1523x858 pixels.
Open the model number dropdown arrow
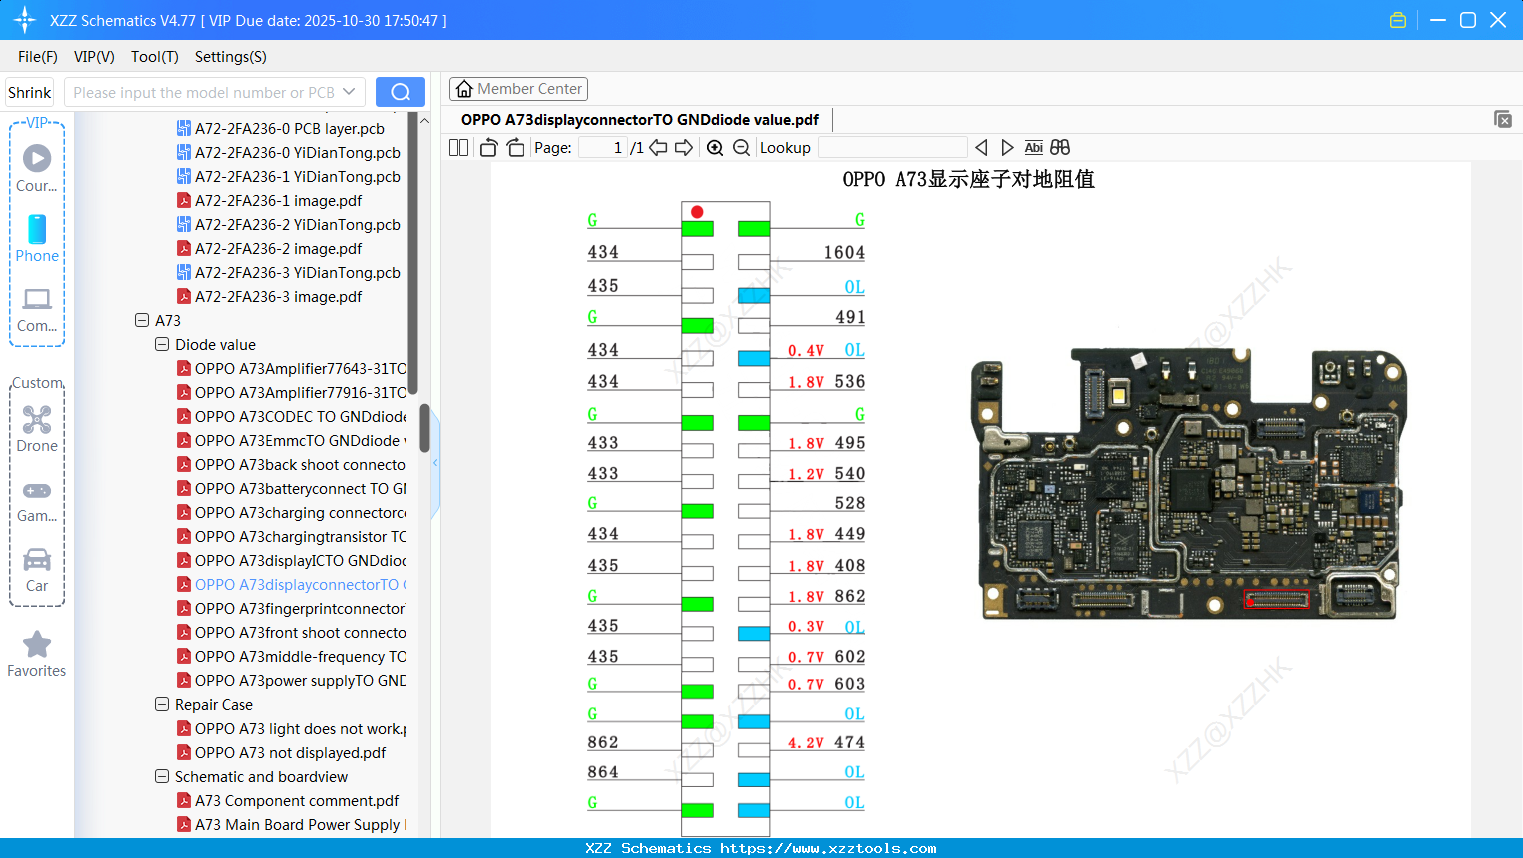(349, 92)
